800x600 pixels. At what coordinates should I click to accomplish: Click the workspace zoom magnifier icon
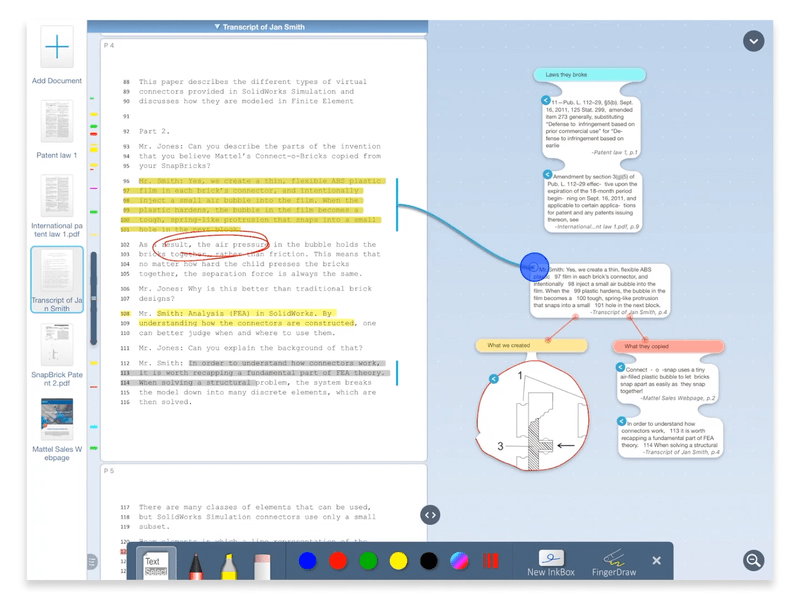coord(754,560)
